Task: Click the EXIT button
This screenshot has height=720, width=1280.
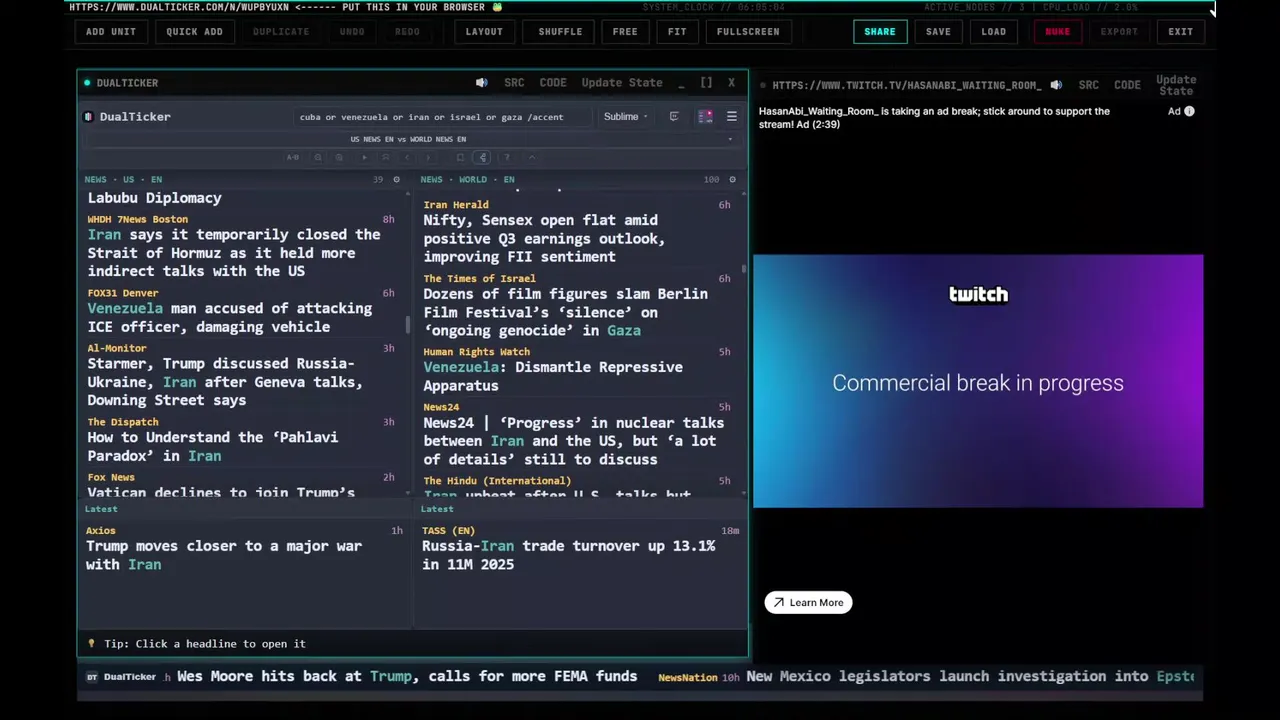Action: 1181,32
